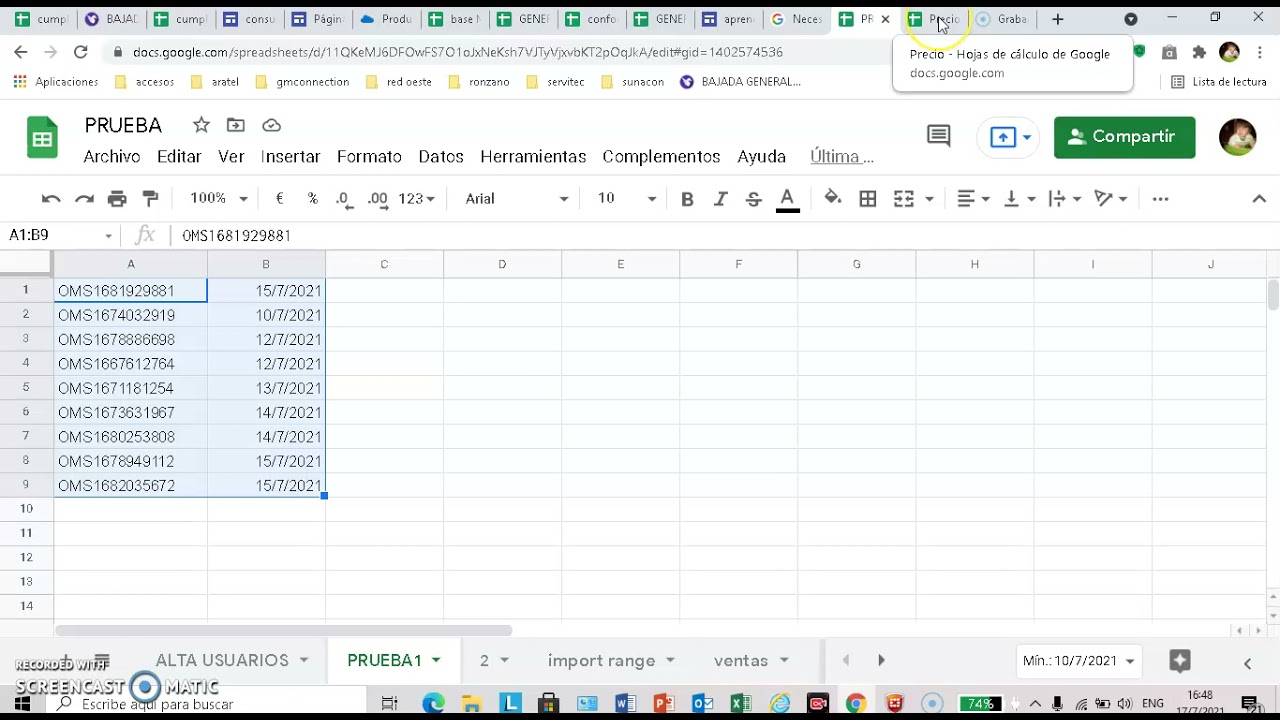Toggle italic formatting
Screen dimensions: 1280x720
coord(720,199)
